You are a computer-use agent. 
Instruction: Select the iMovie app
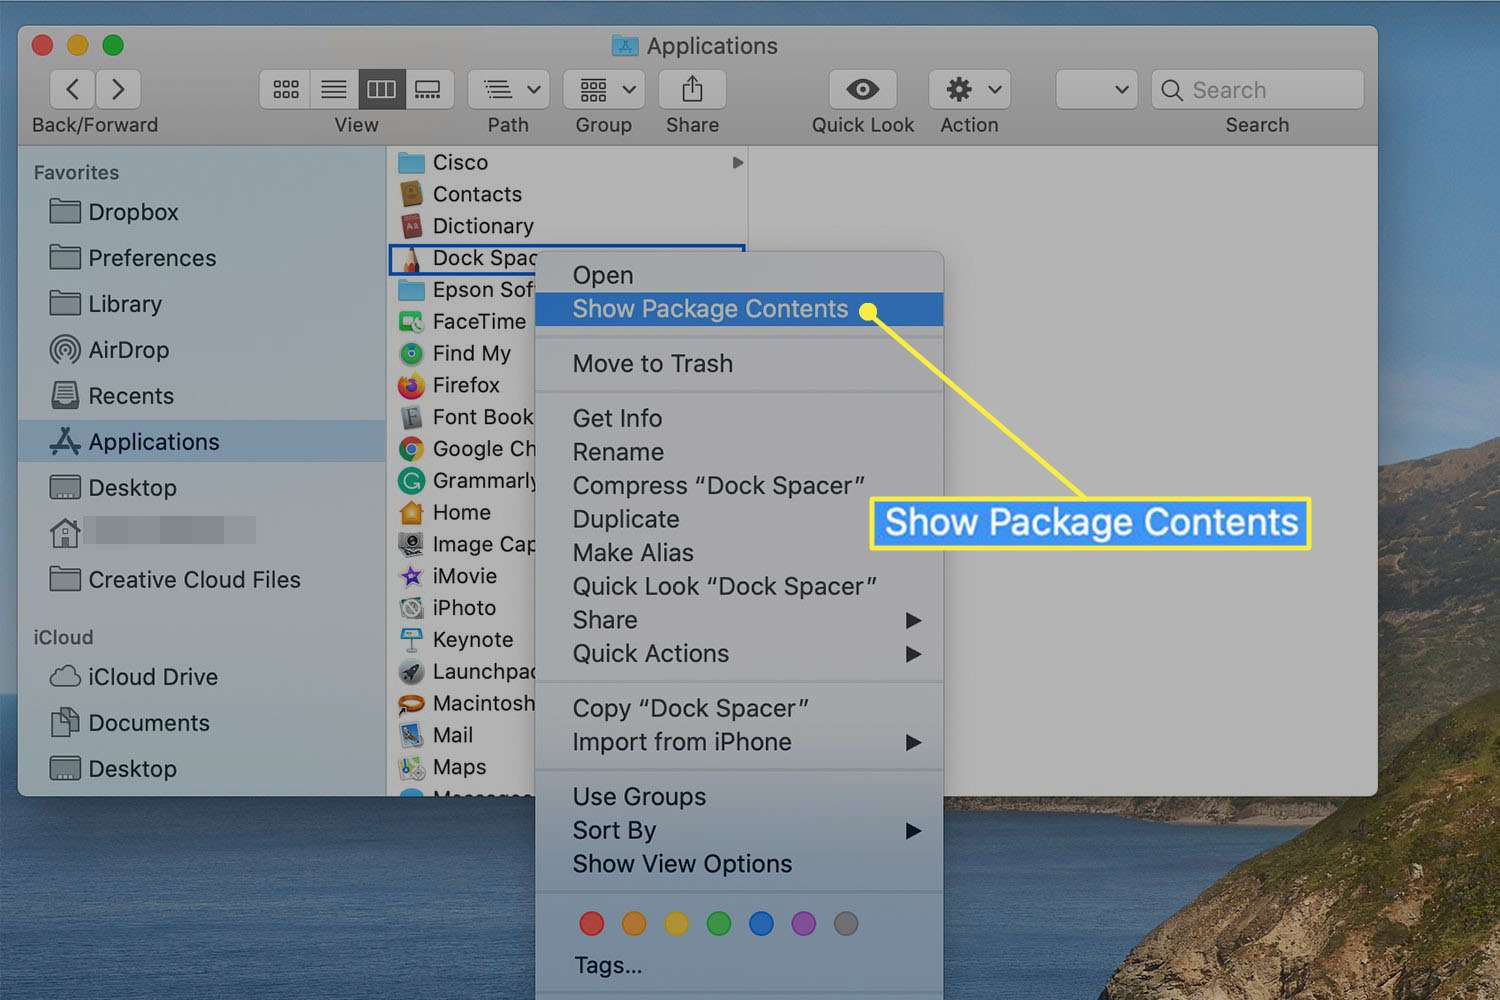(463, 576)
